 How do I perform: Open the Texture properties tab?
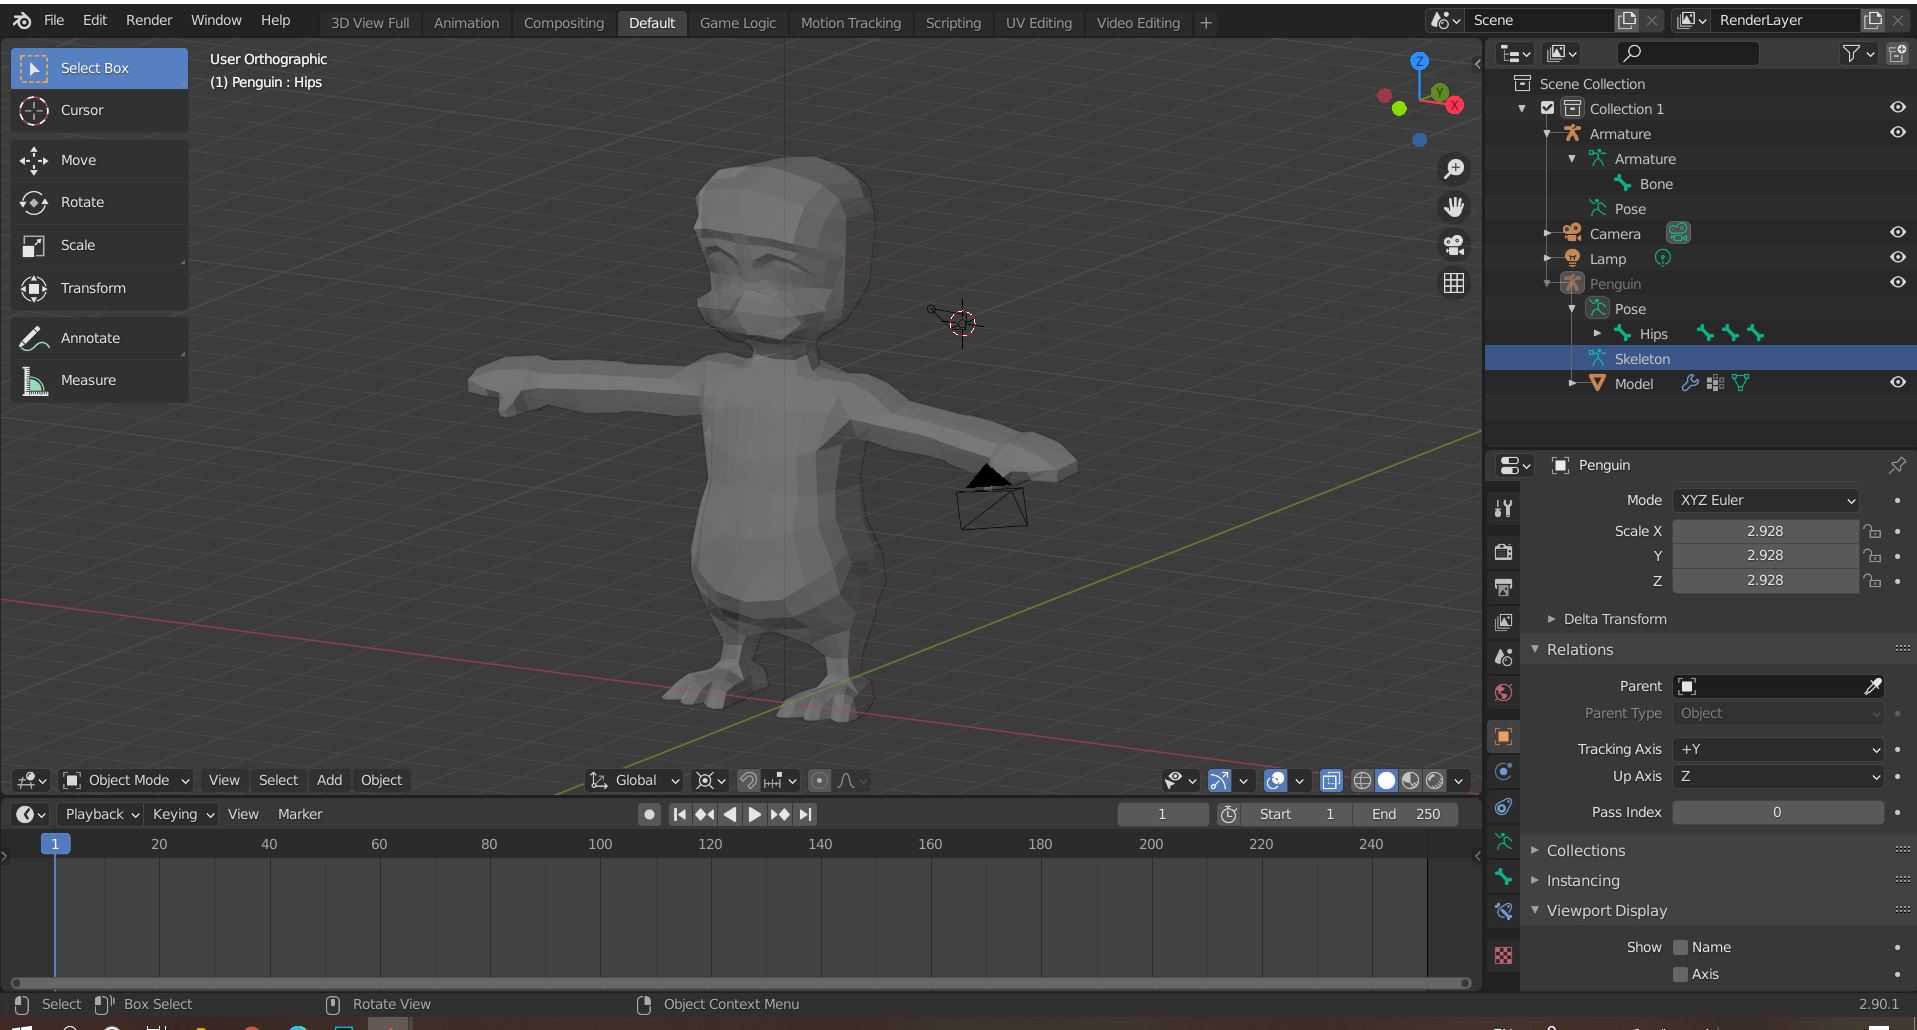click(1503, 956)
